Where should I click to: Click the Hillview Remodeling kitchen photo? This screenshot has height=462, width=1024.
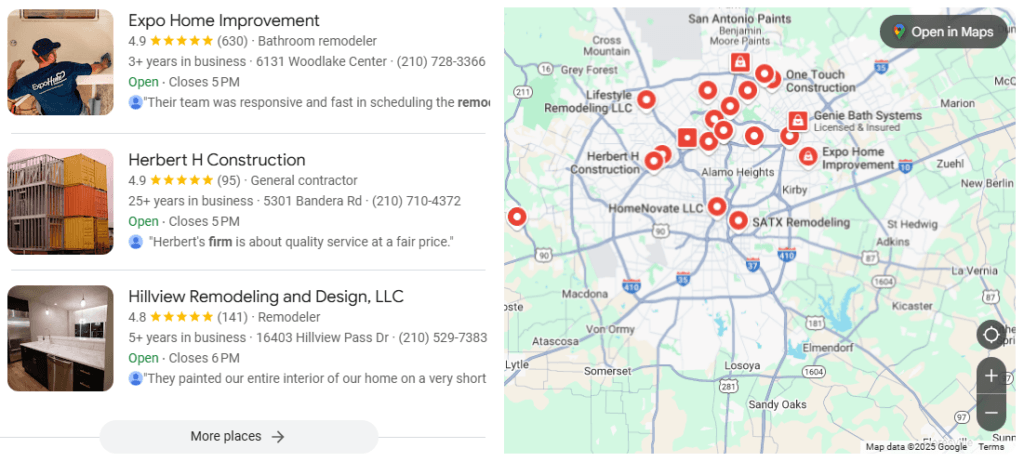[x=60, y=339]
